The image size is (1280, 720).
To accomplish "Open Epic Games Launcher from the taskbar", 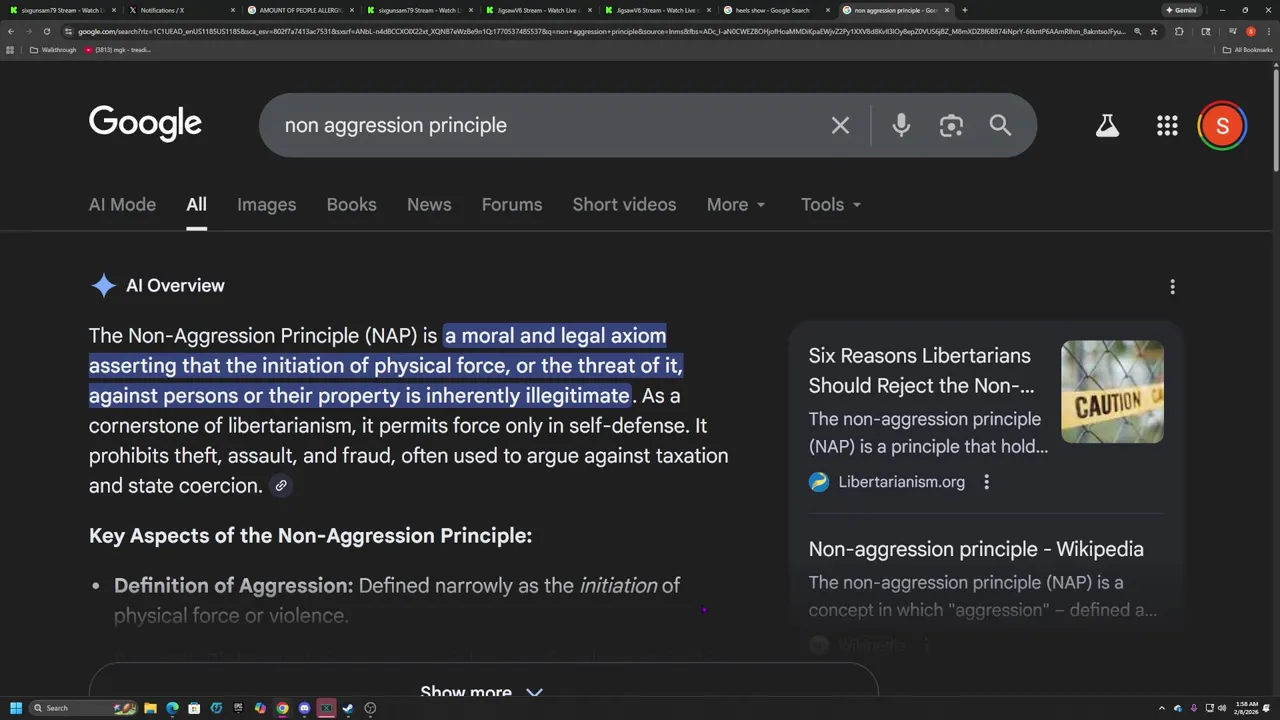I will pyautogui.click(x=238, y=708).
